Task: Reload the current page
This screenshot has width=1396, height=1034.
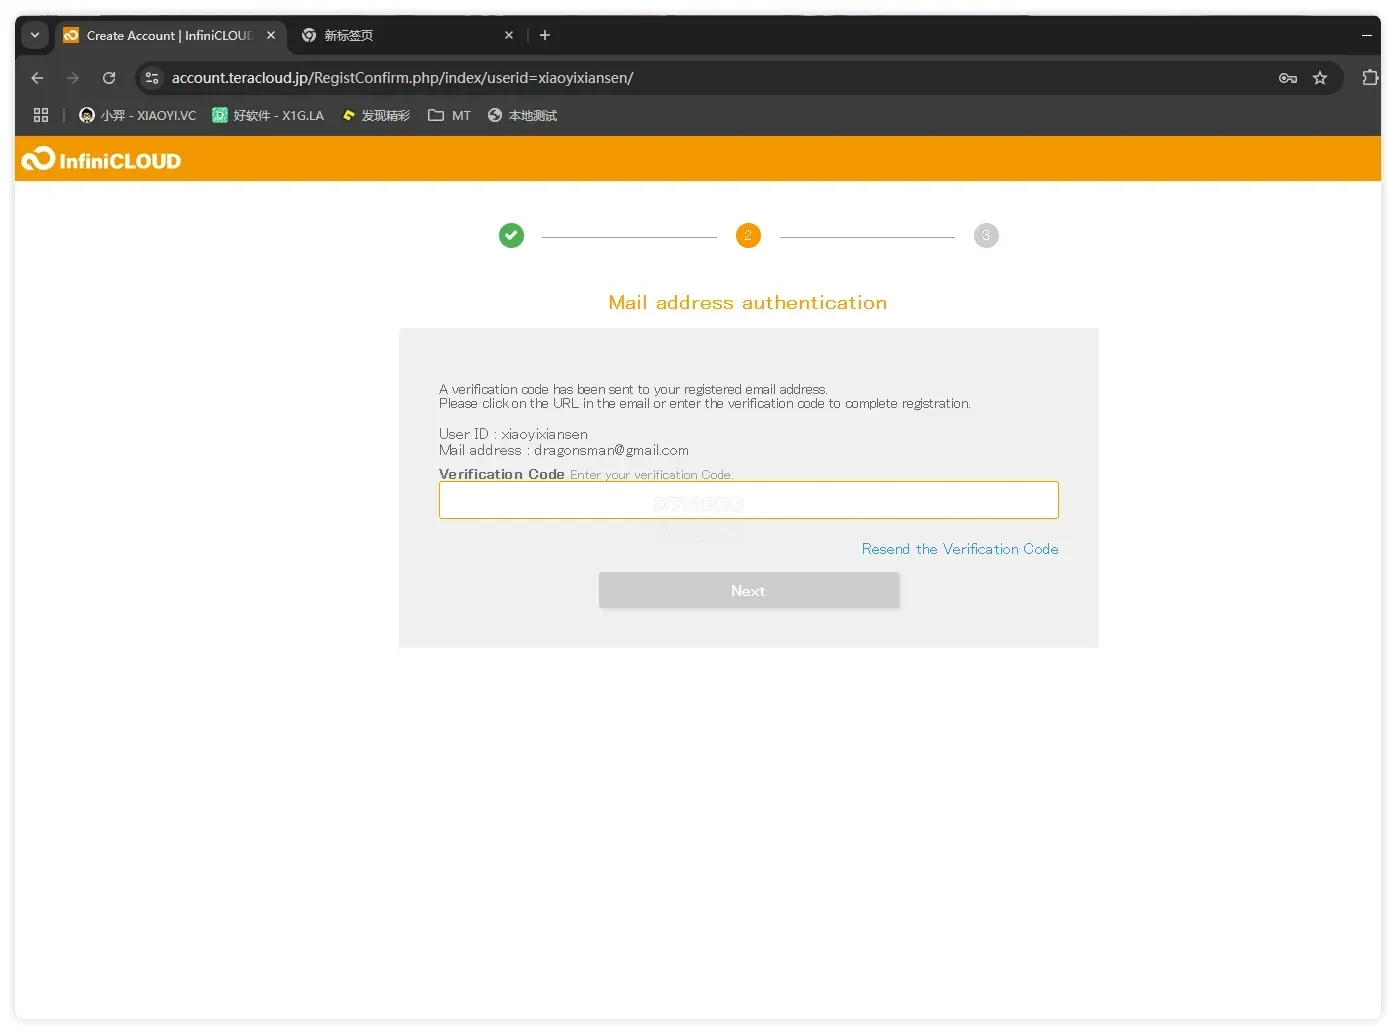Action: click(109, 78)
